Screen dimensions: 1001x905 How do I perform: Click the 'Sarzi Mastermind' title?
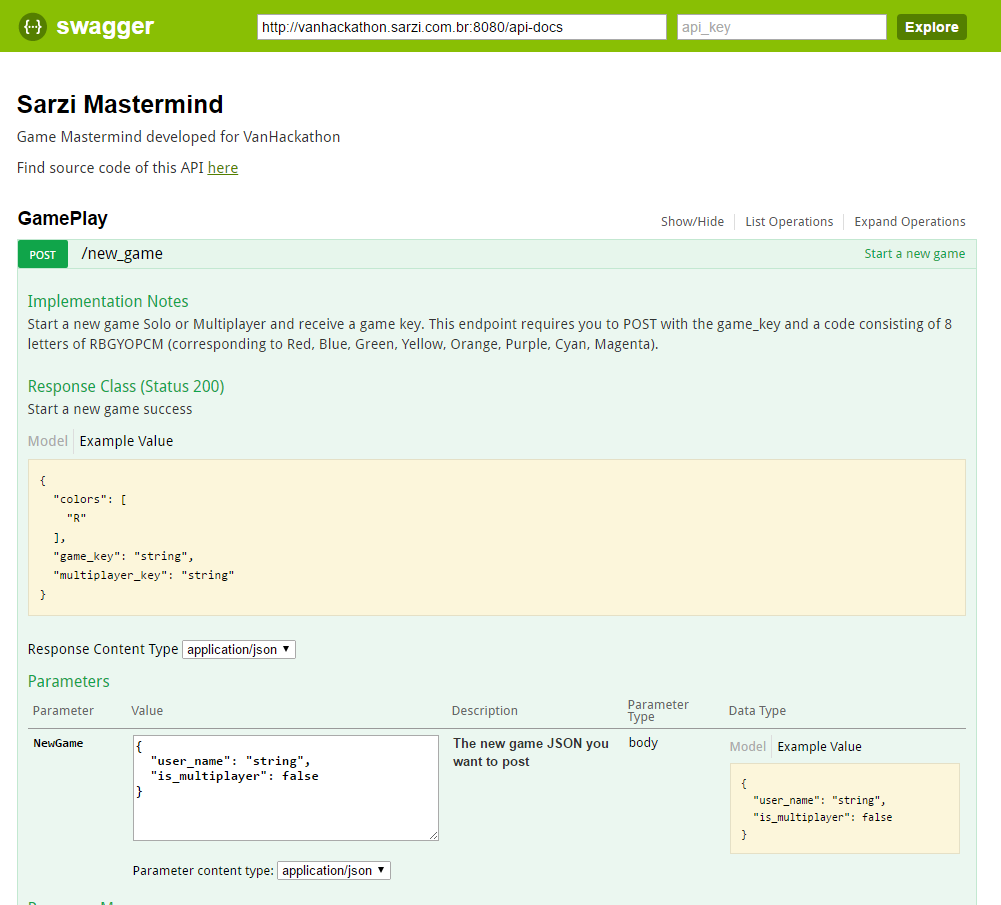[120, 105]
